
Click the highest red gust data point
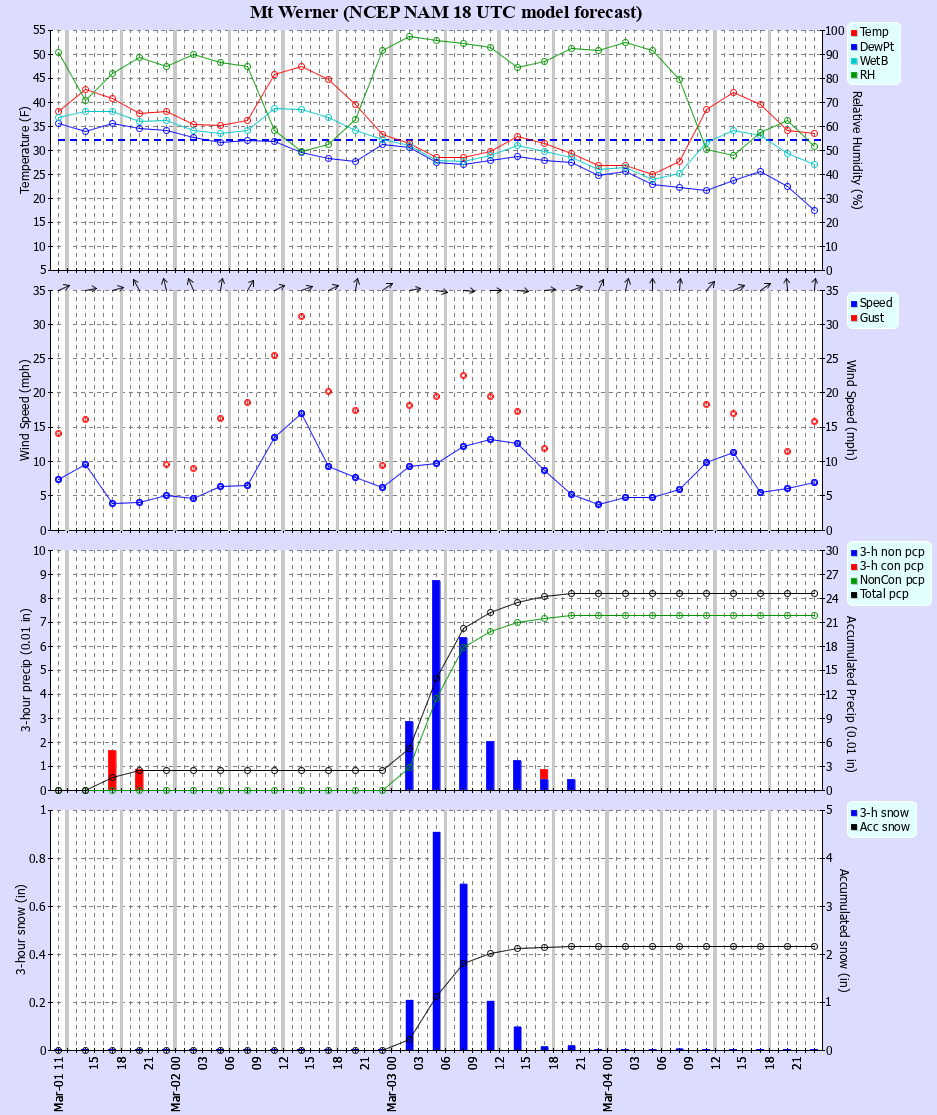click(301, 316)
